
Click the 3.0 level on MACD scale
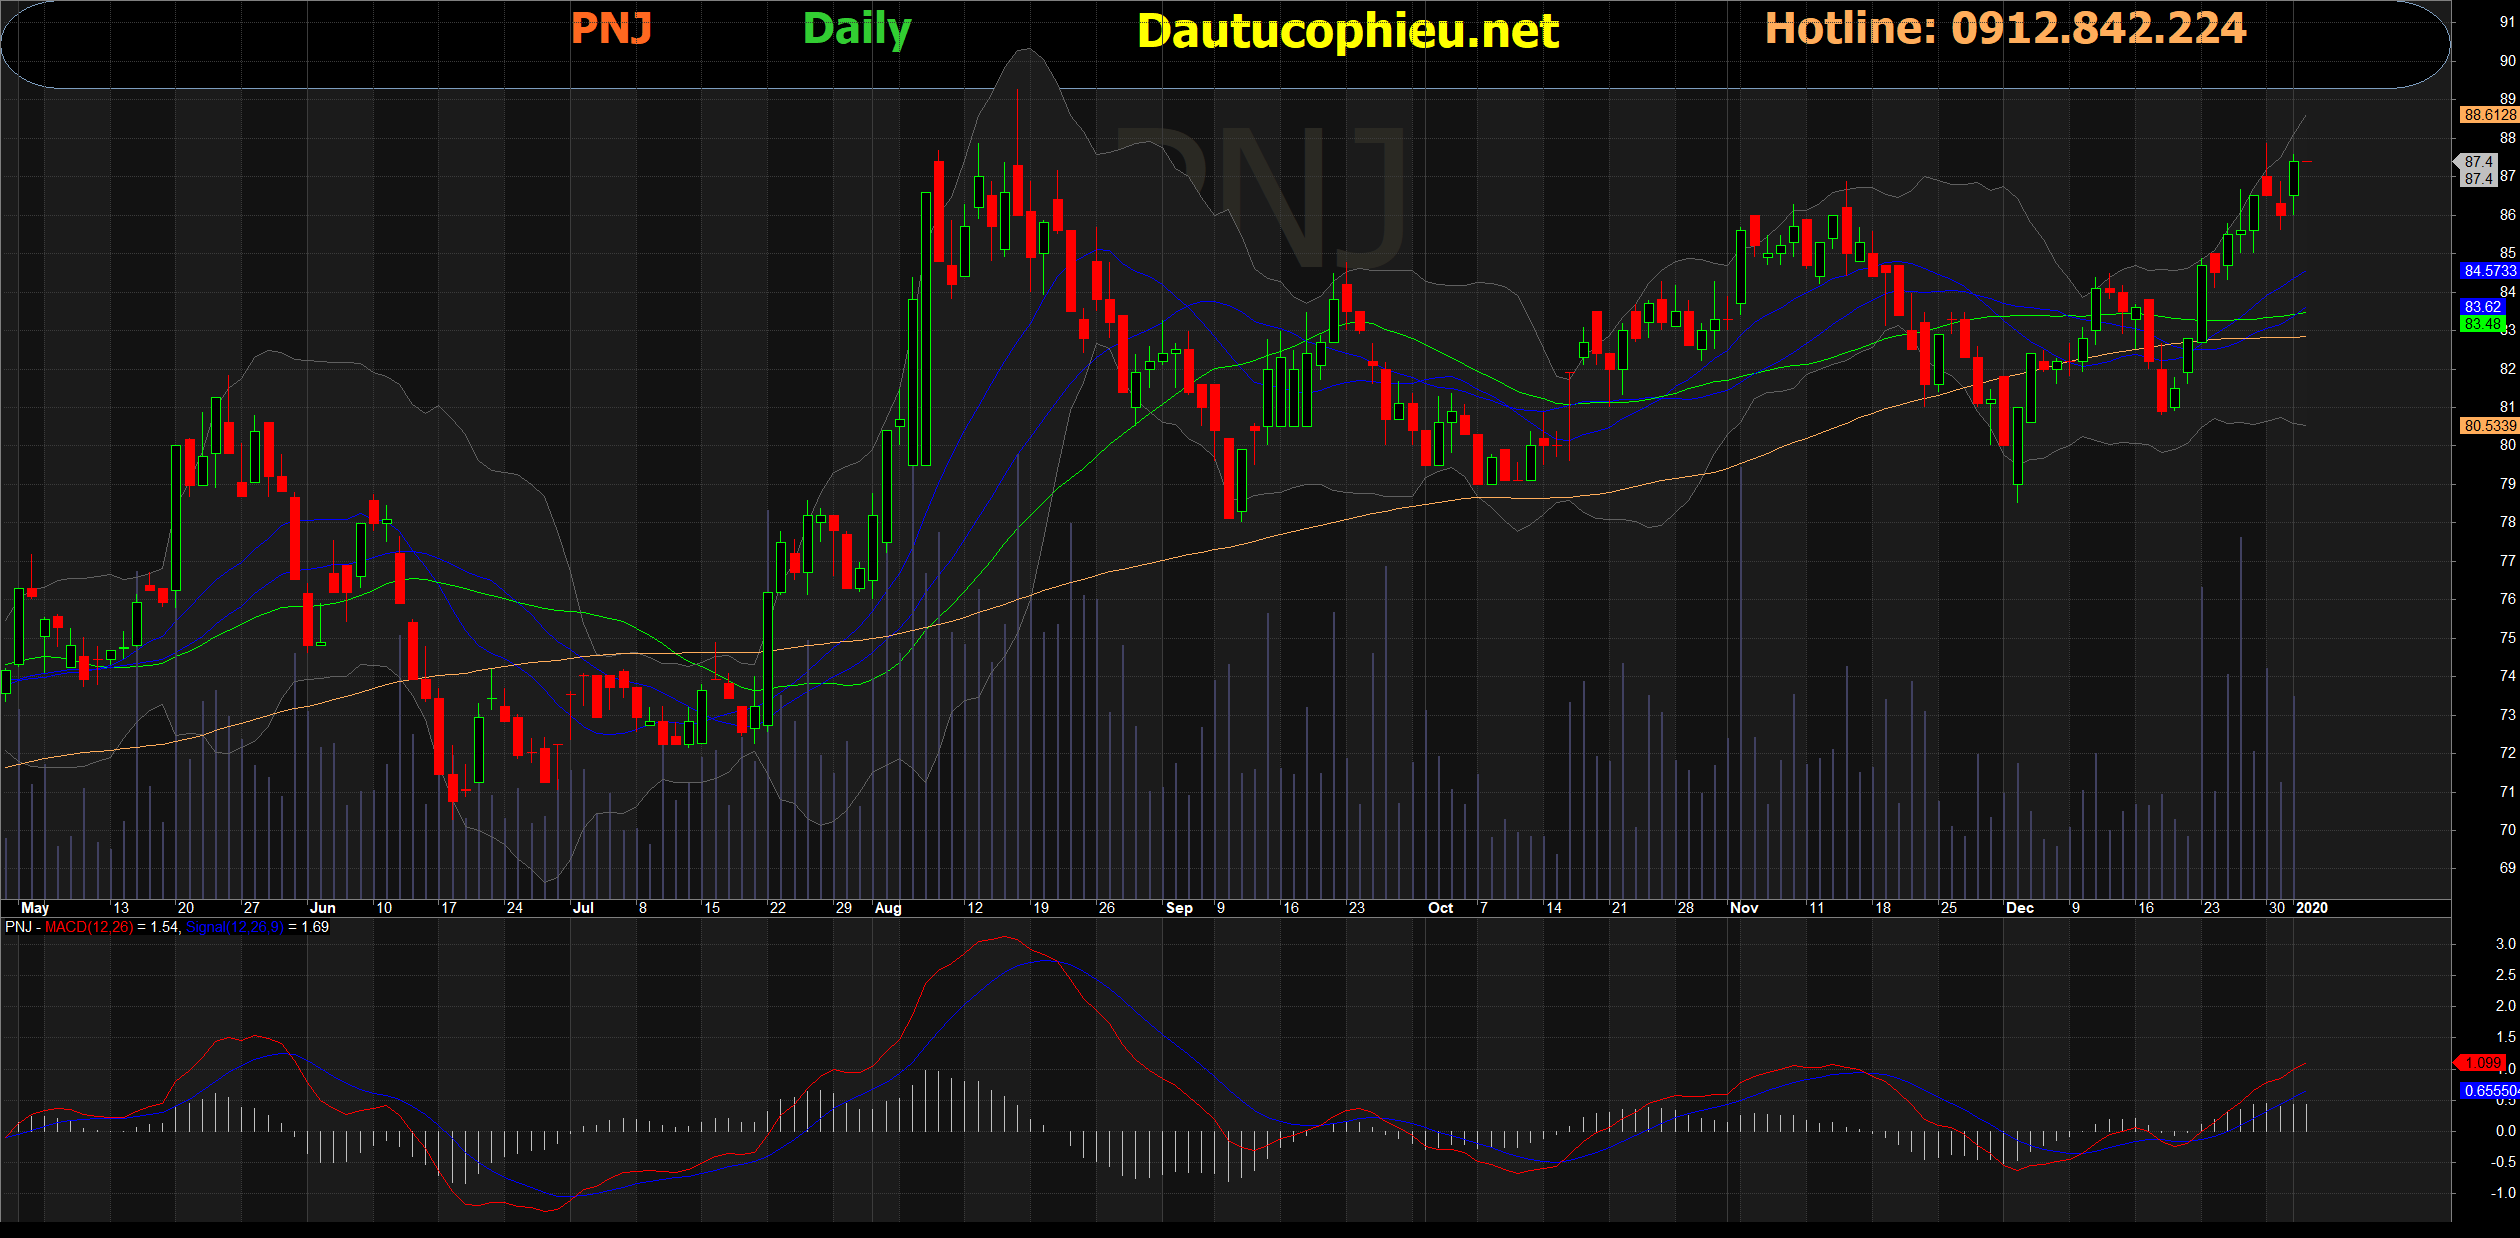[x=2505, y=944]
